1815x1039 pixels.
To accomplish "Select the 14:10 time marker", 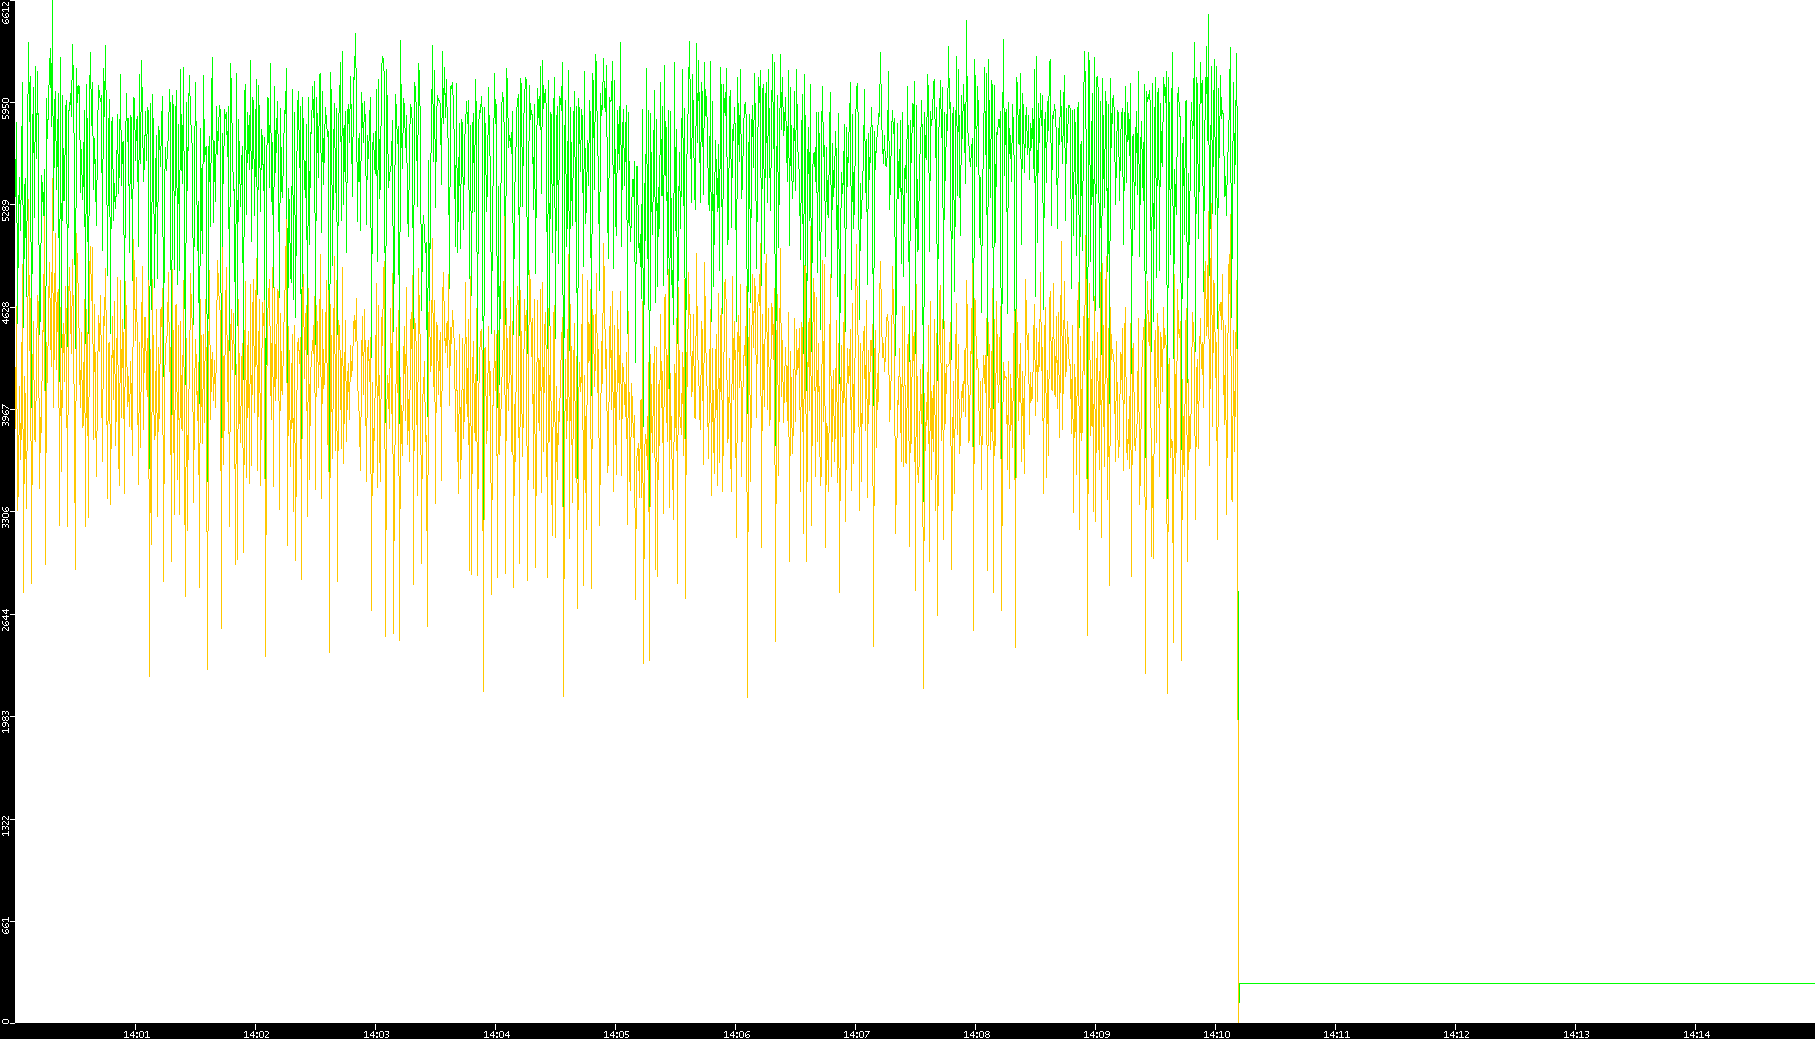I will click(1217, 1034).
